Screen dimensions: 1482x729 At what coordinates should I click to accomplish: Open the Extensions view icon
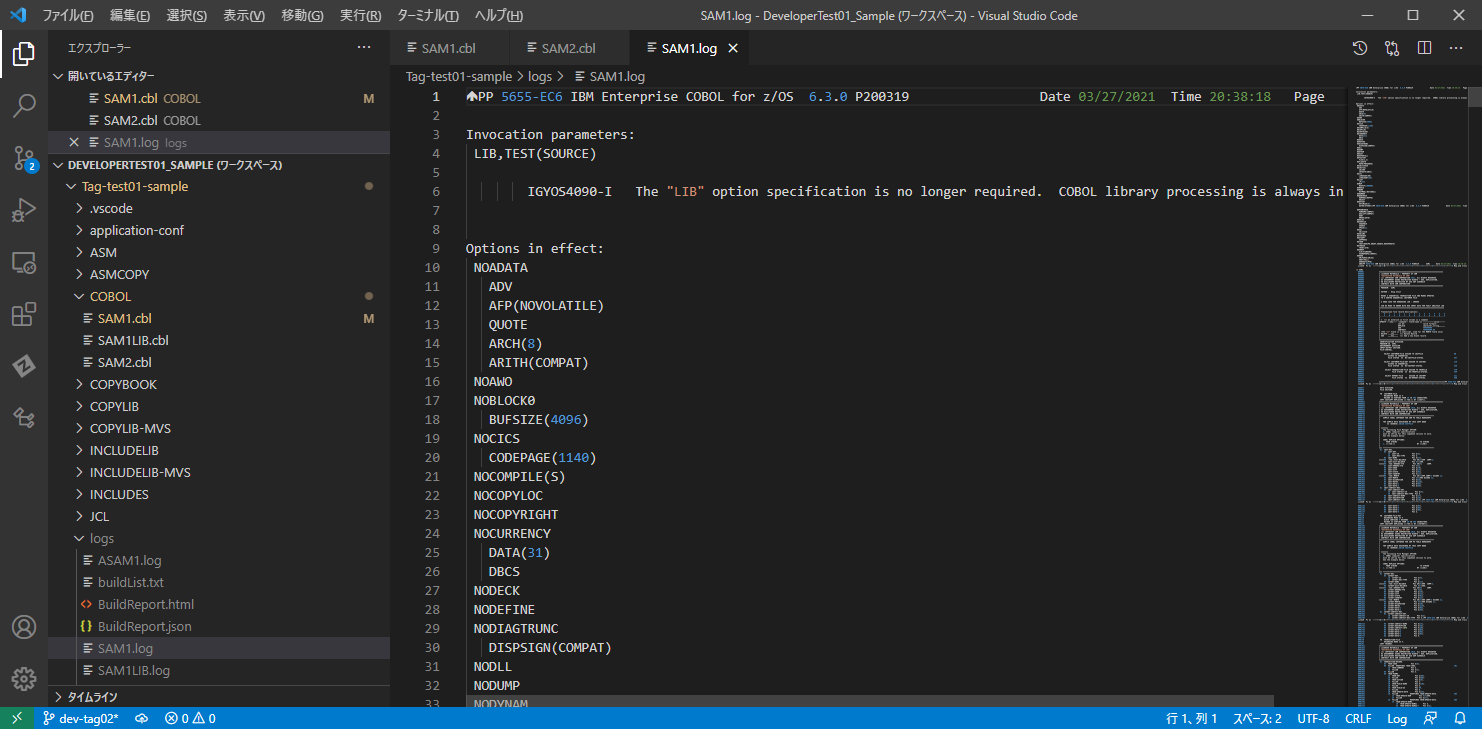[x=24, y=315]
